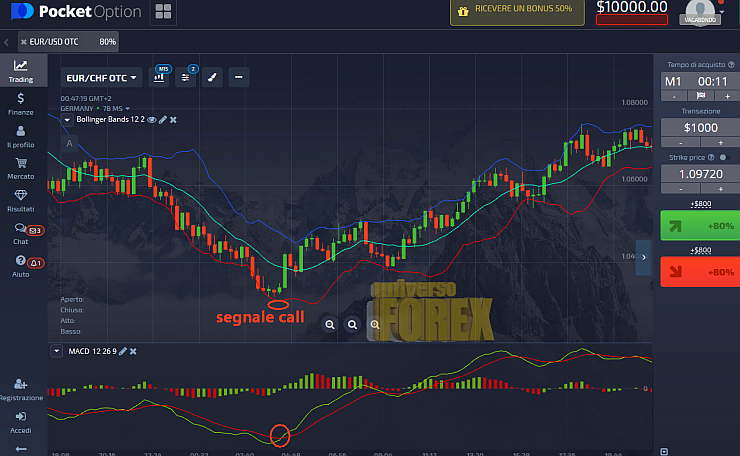Close the EUR/USD OTC tab
The height and width of the screenshot is (456, 740).
point(24,42)
